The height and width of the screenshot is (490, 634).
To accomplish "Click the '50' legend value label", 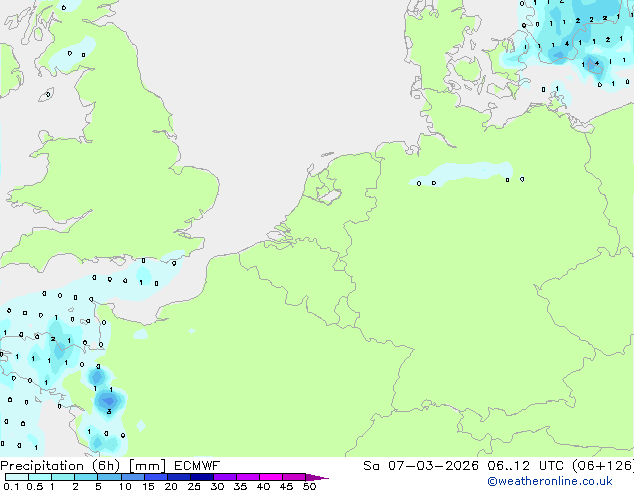I will tap(309, 486).
